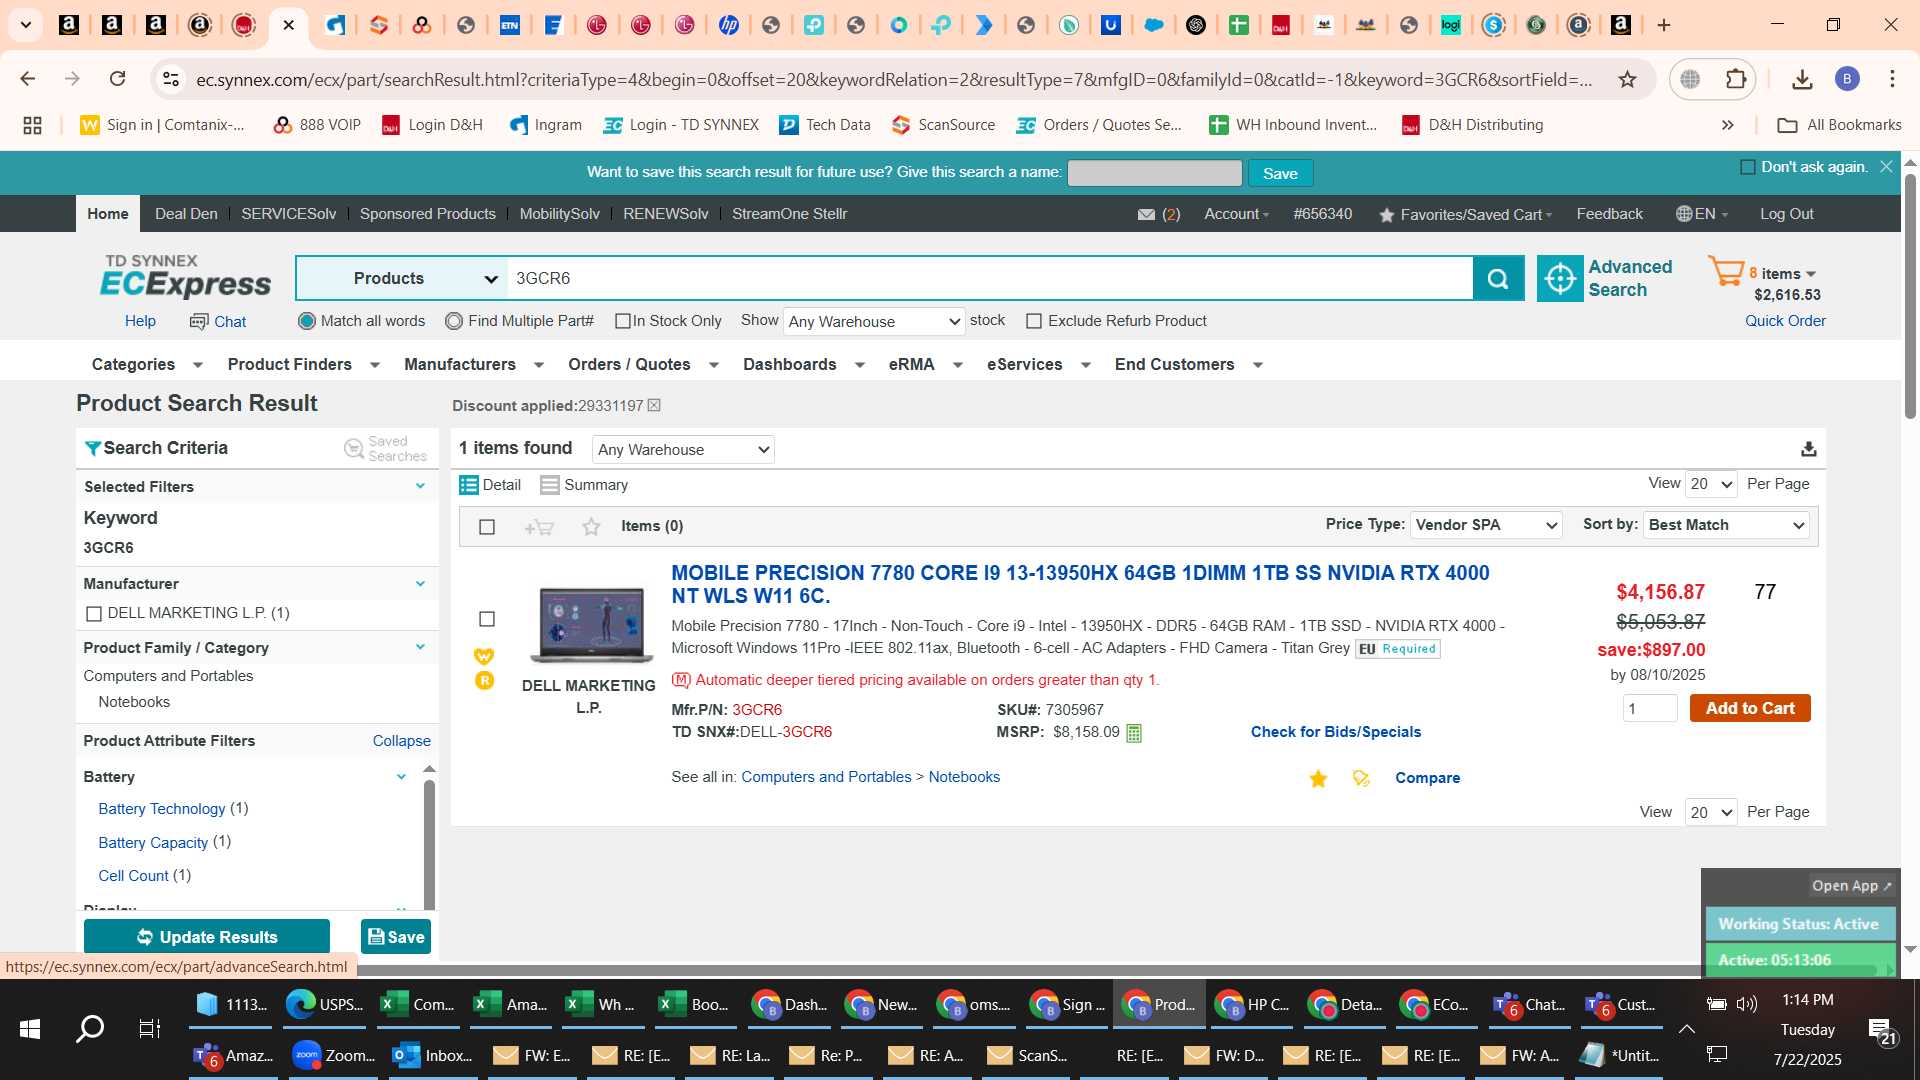
Task: Remove applied discount X icon
Action: click(x=654, y=405)
